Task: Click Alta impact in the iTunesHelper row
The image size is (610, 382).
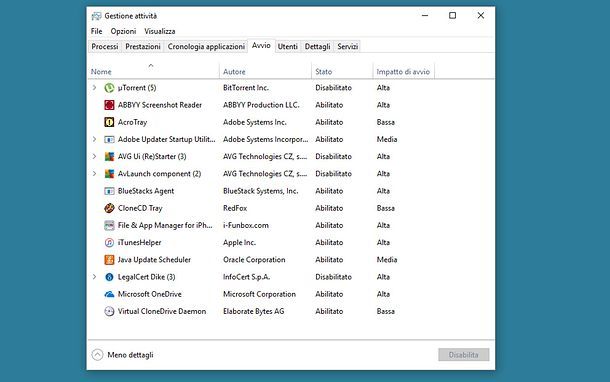Action: [x=383, y=242]
